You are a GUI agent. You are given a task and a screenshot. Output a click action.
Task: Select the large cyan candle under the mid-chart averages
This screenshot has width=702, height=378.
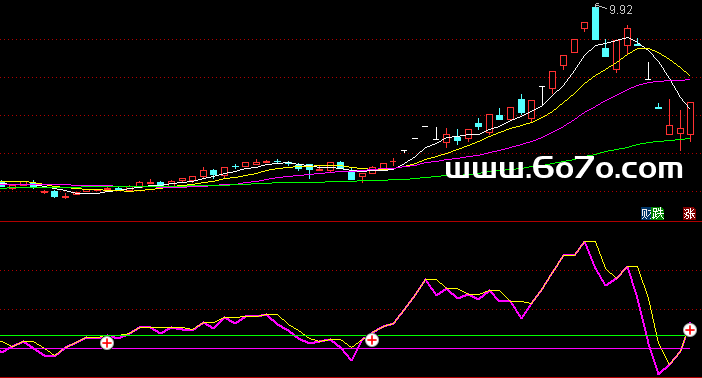coord(351,175)
